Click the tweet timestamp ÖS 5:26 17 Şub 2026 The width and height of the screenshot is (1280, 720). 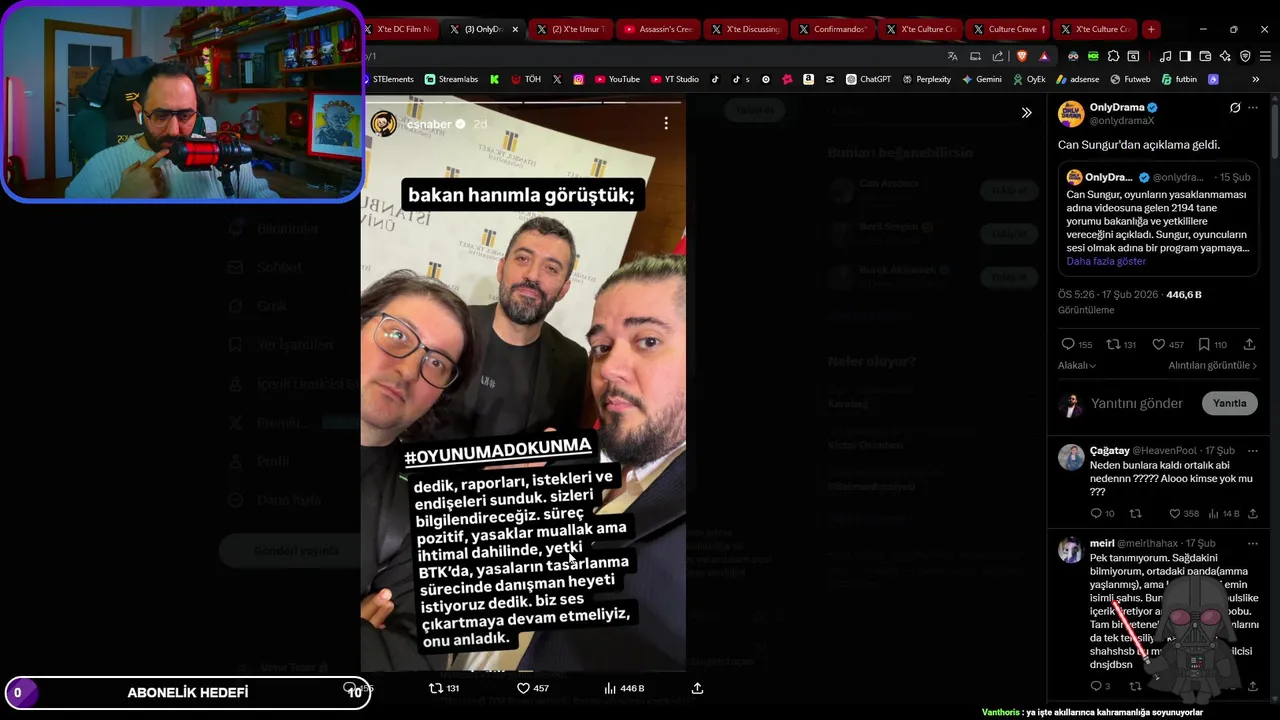point(1109,294)
